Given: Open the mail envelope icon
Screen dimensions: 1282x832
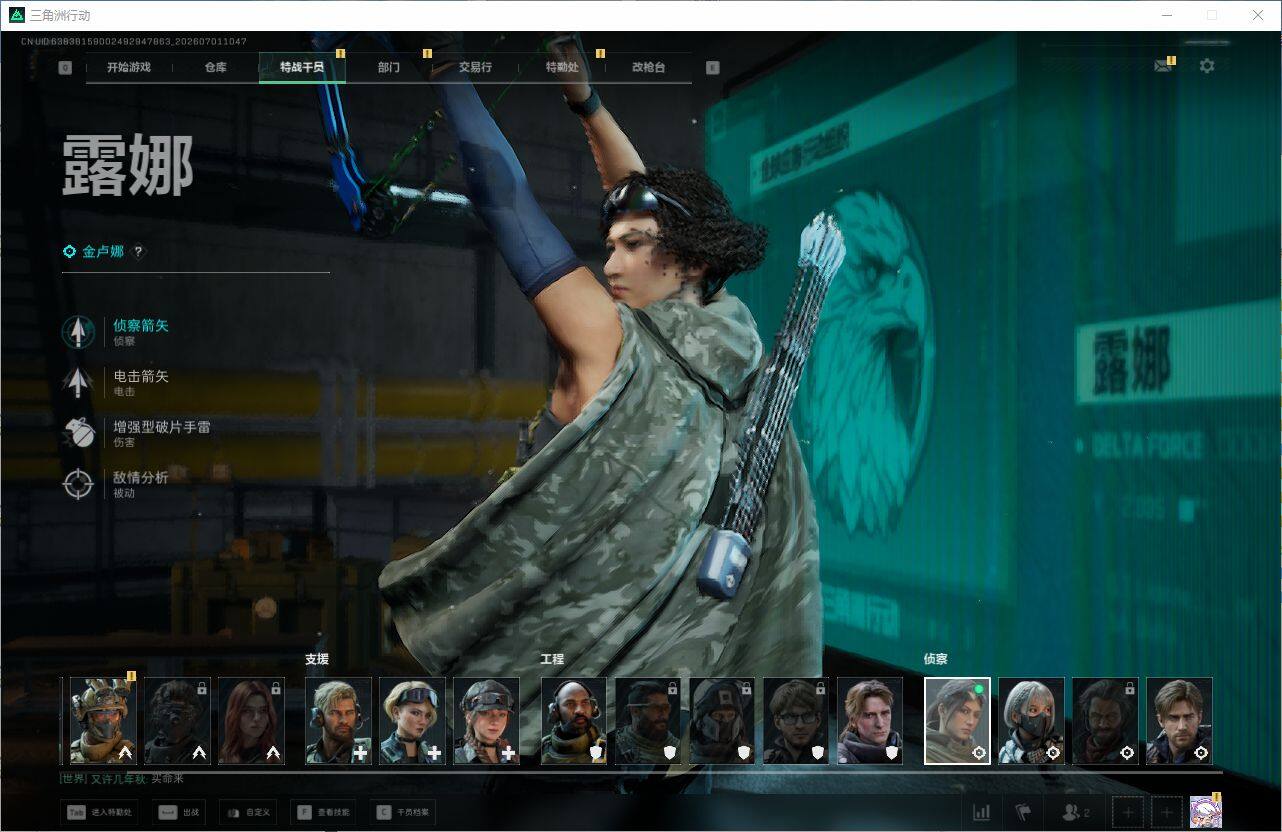Looking at the screenshot, I should click(x=1163, y=66).
